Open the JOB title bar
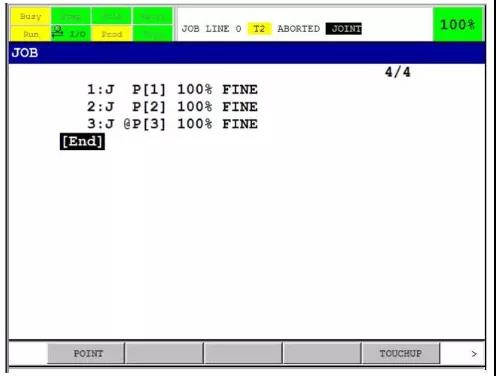Image resolution: width=496 pixels, height=376 pixels. 247,53
